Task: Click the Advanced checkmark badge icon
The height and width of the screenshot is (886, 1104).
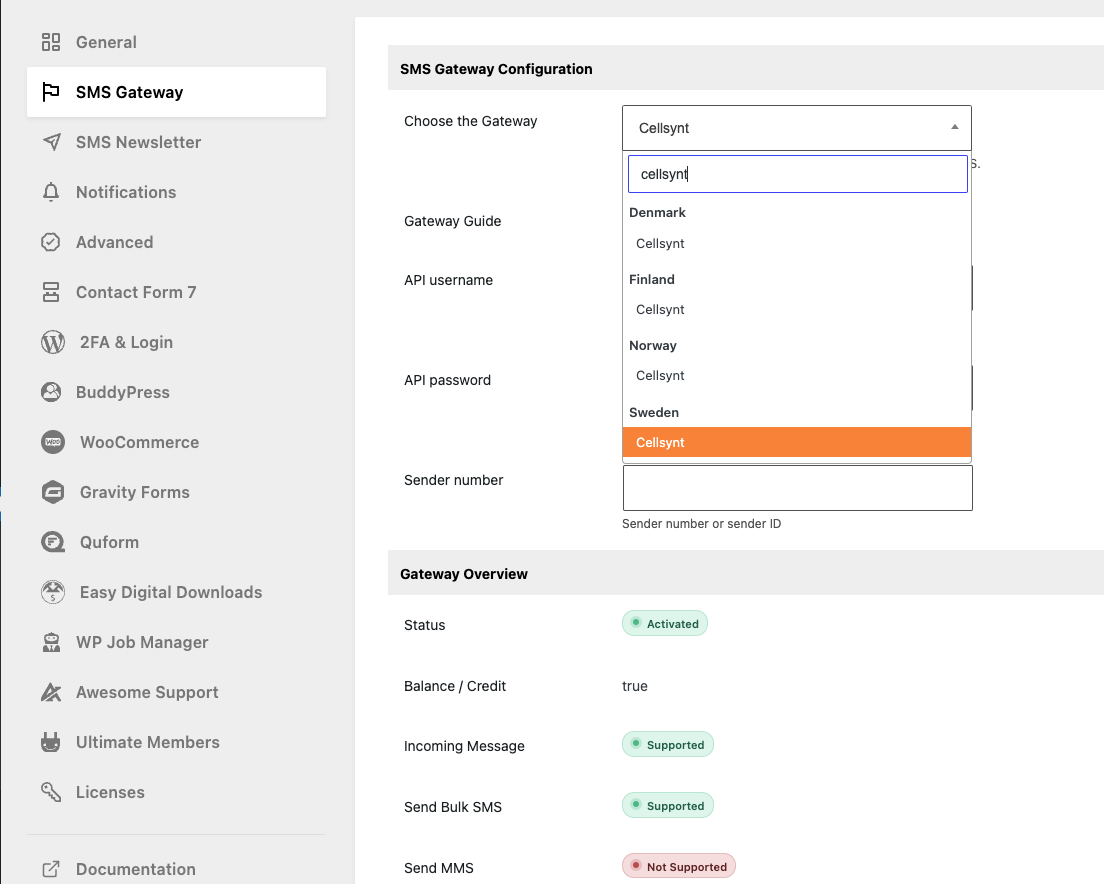Action: click(51, 242)
